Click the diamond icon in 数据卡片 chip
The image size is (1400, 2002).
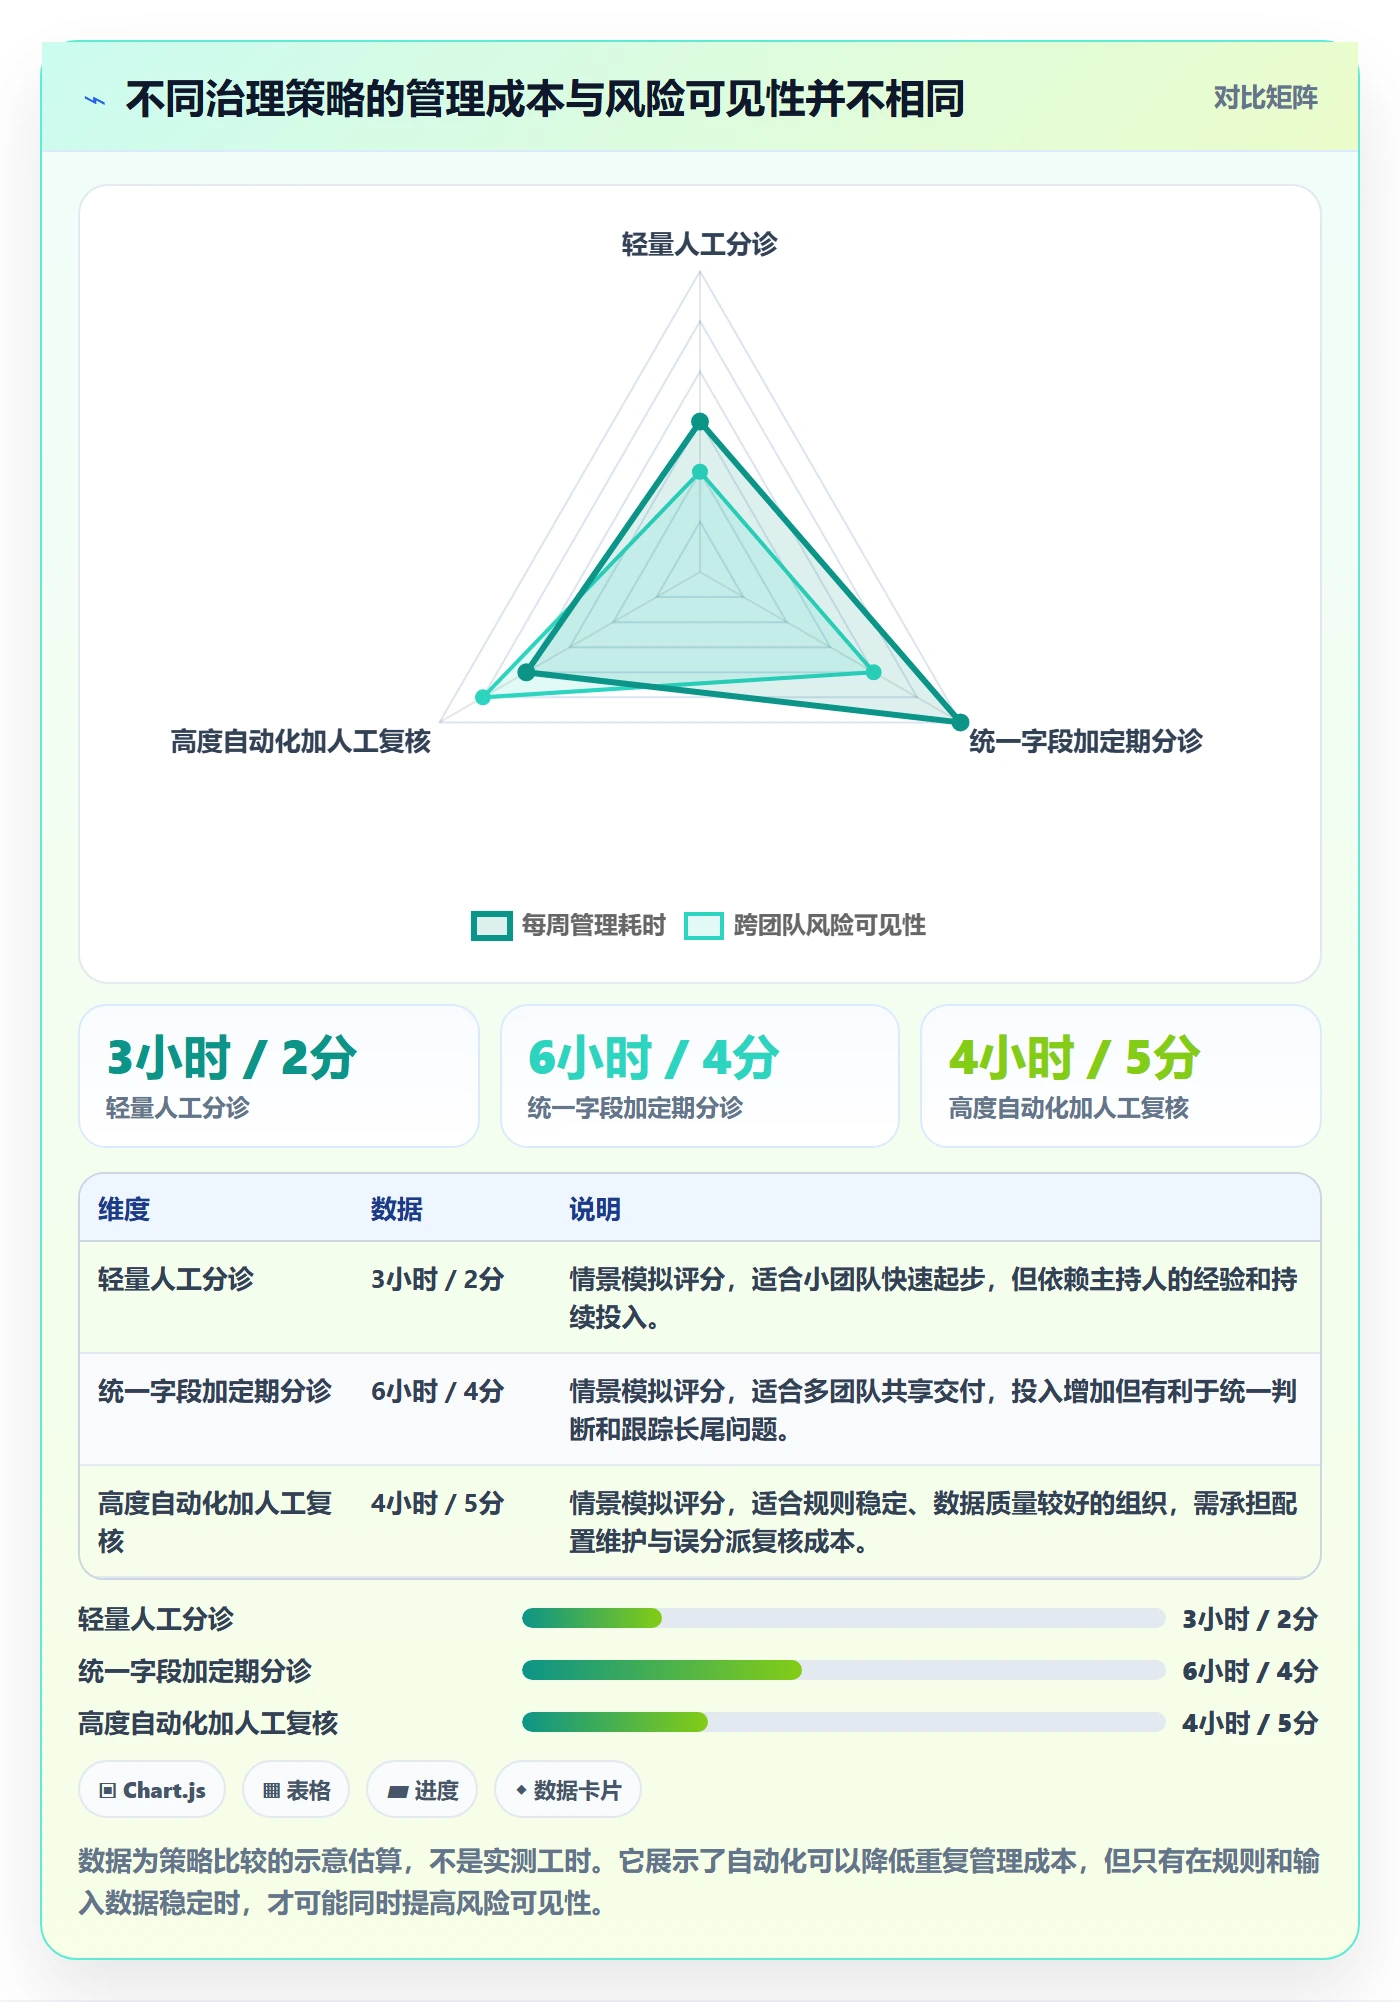521,1790
